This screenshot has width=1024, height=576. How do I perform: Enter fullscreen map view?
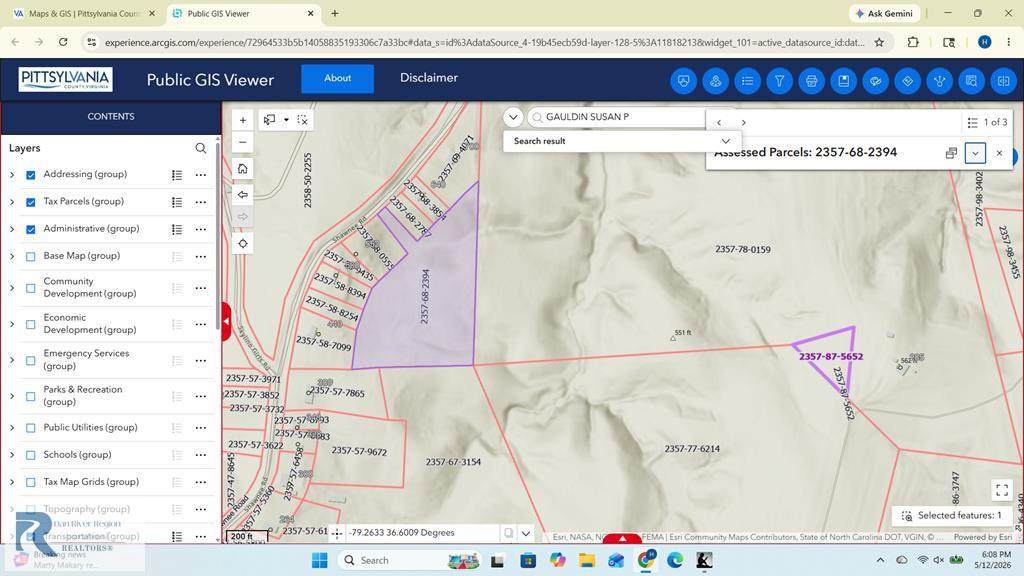pyautogui.click(x=1002, y=490)
